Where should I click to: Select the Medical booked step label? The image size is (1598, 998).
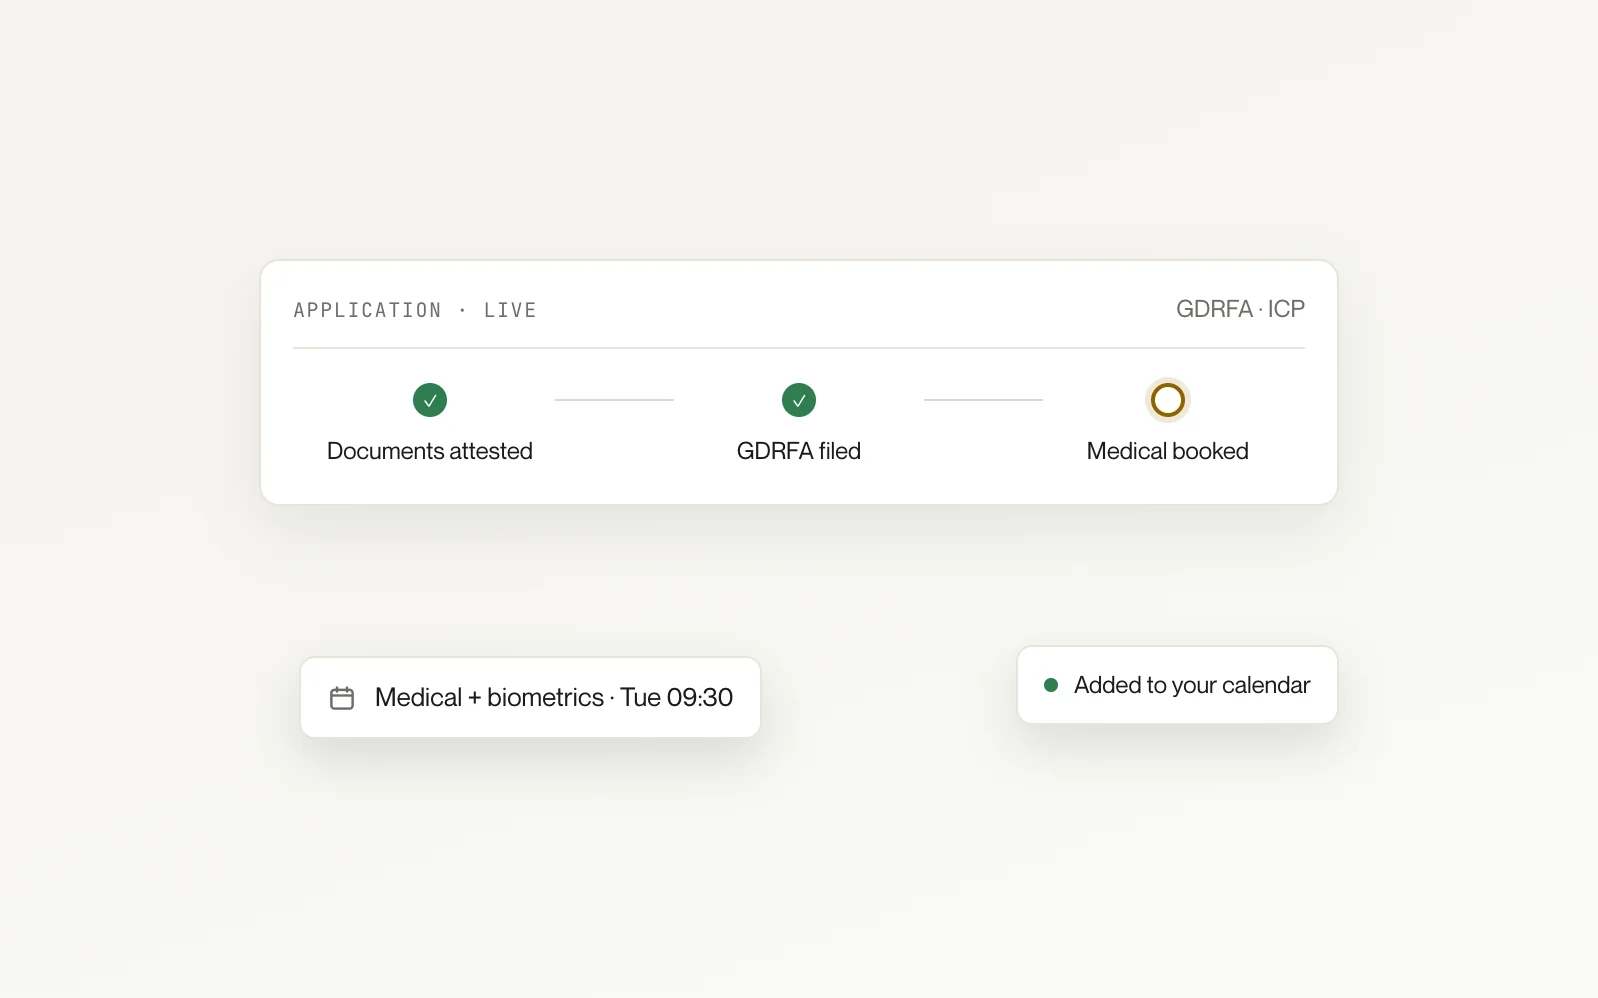(1168, 451)
